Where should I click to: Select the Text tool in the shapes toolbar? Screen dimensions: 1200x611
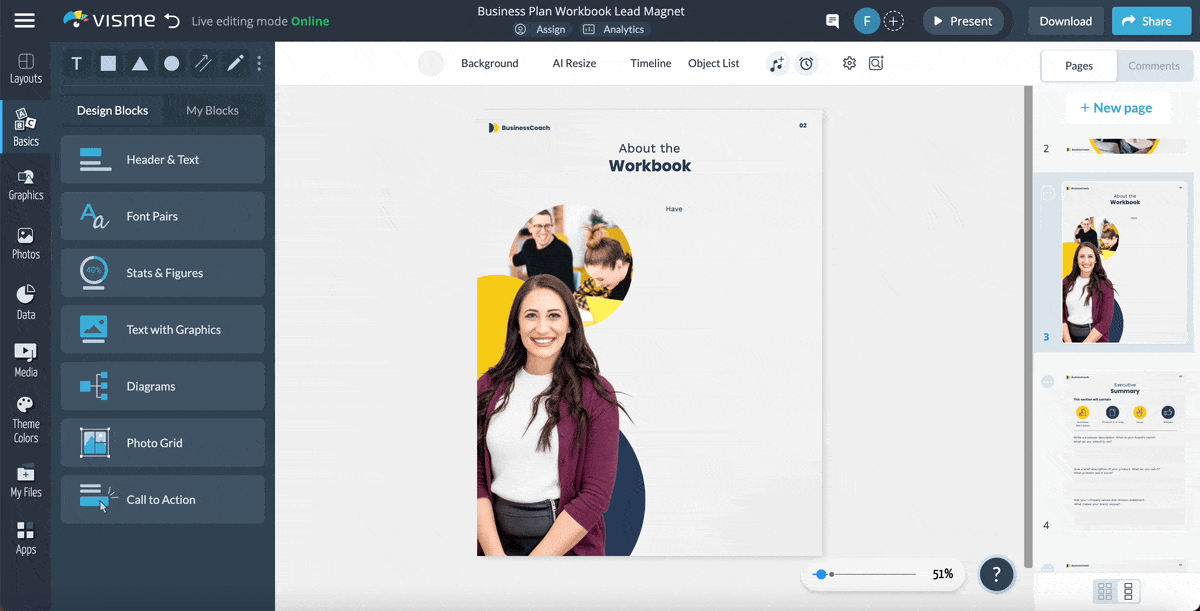pos(76,63)
